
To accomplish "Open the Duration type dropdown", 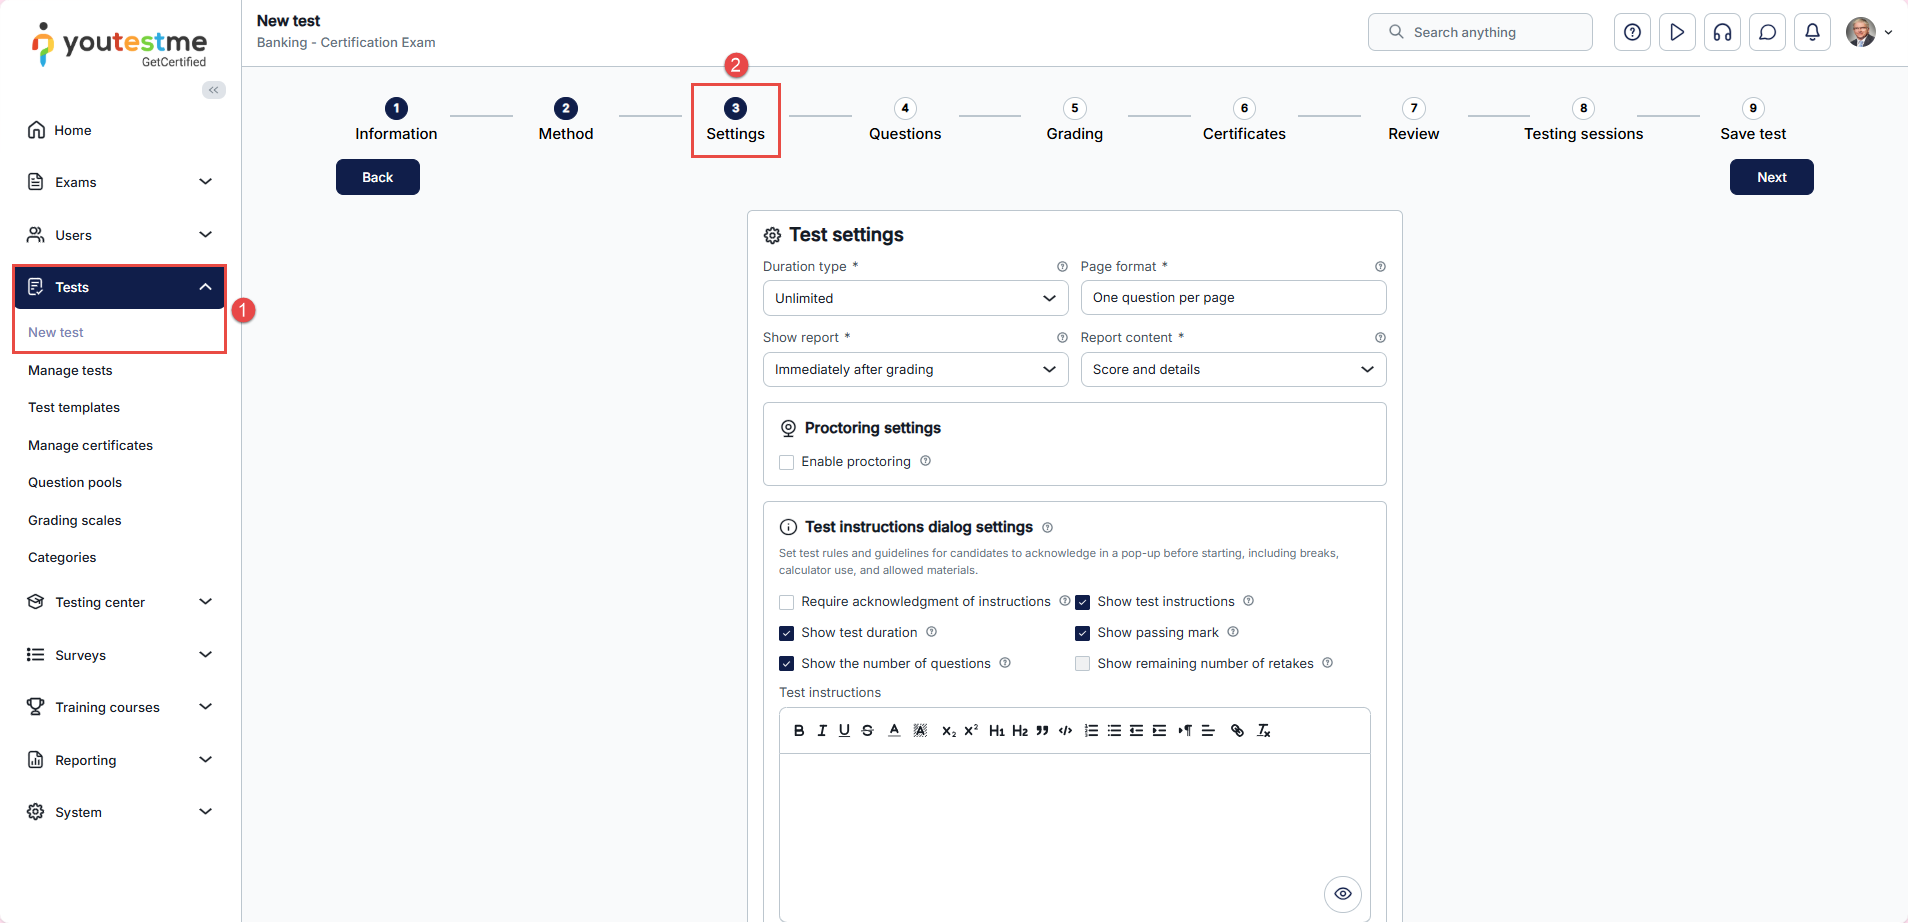I will tap(915, 298).
